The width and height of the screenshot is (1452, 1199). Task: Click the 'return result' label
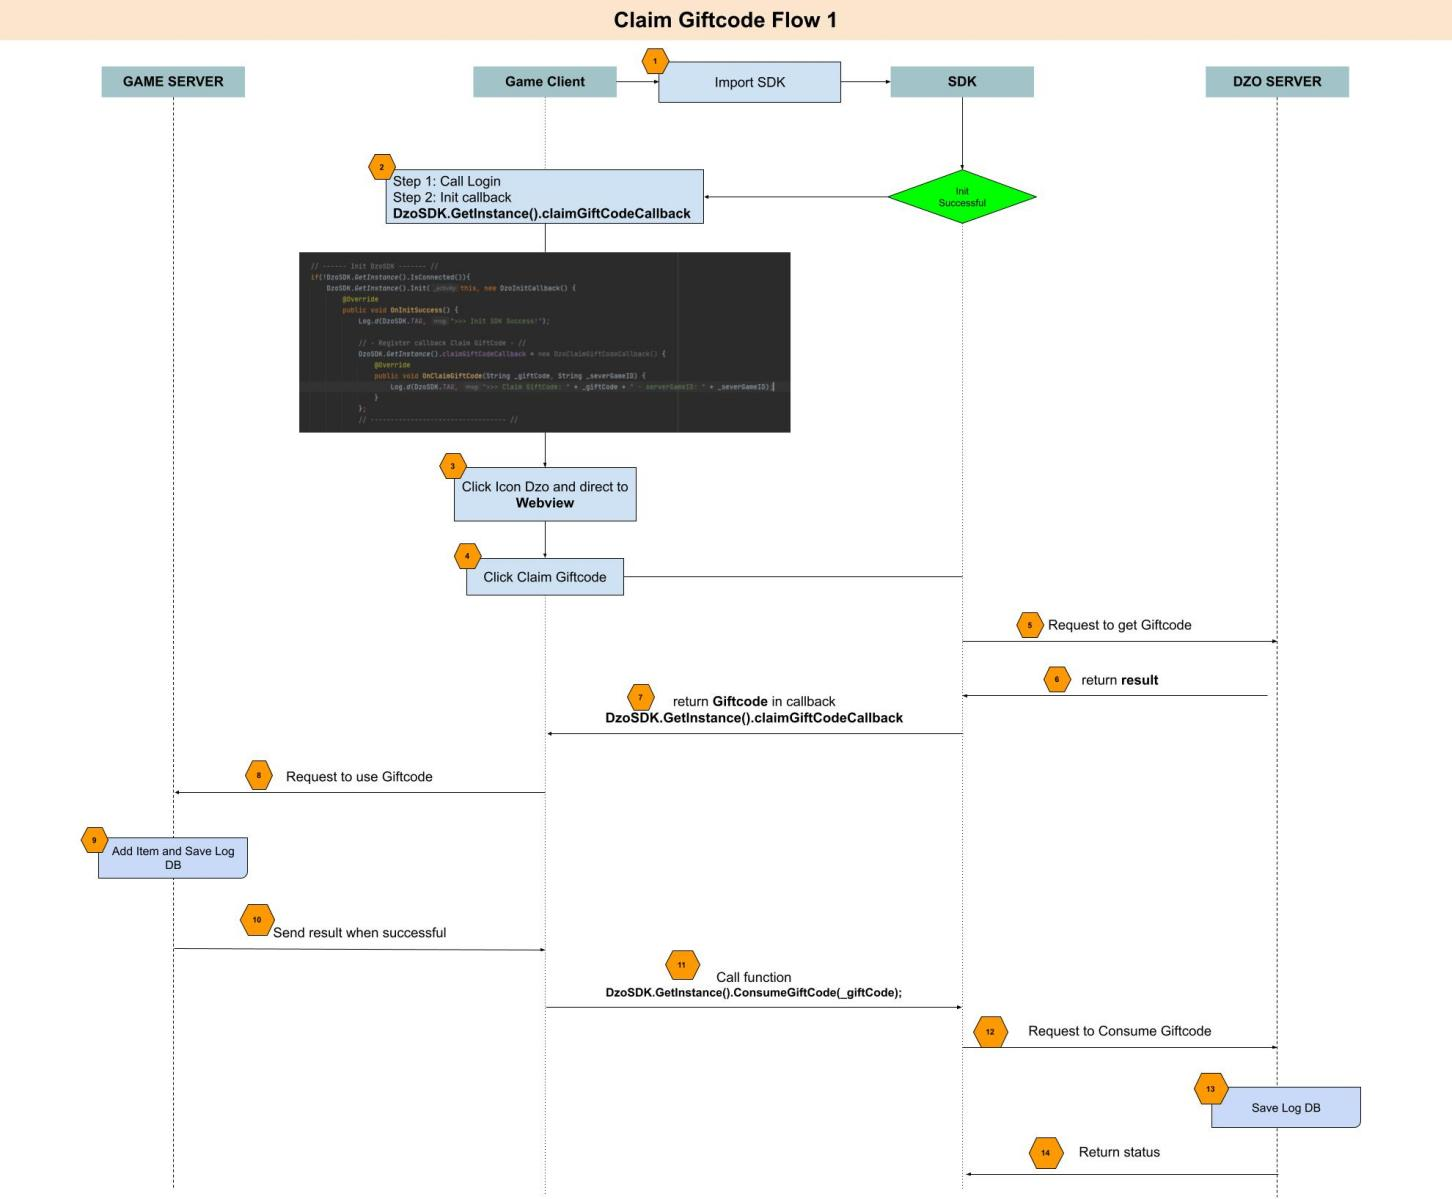[1120, 680]
